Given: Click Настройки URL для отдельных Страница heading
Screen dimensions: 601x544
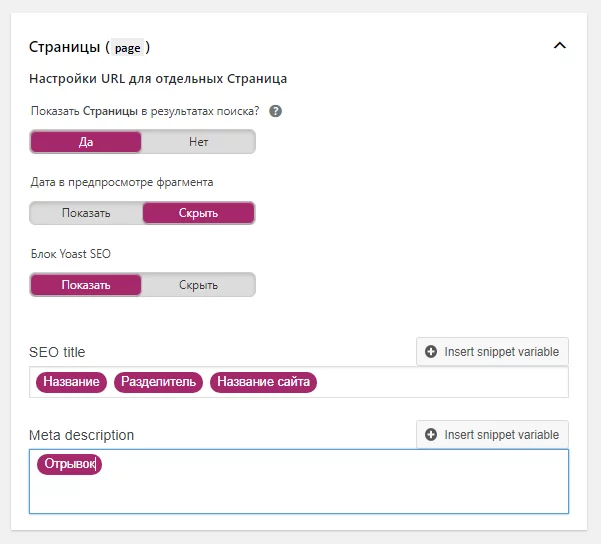Looking at the screenshot, I should click(158, 79).
